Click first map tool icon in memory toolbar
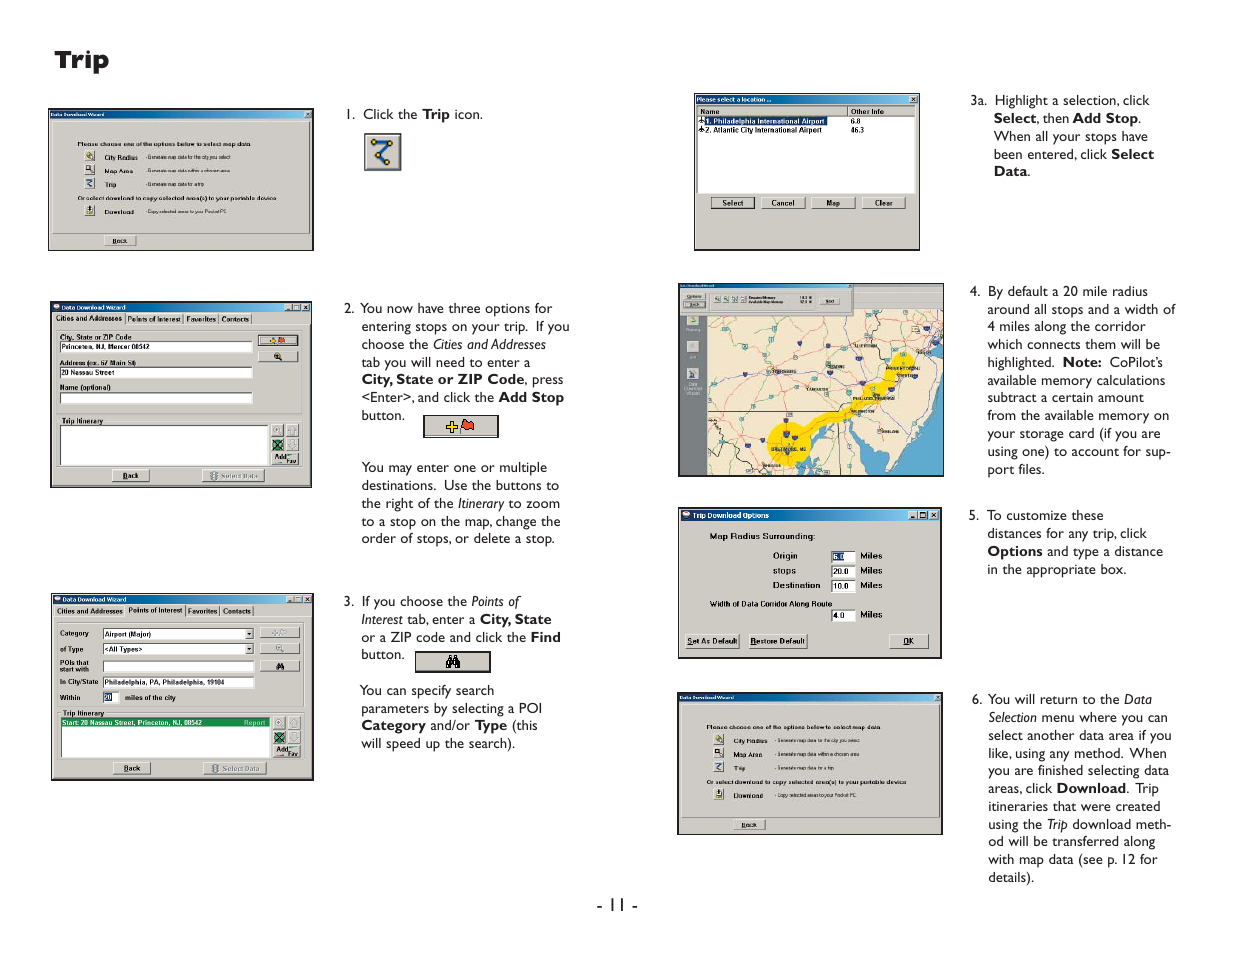 (x=717, y=299)
